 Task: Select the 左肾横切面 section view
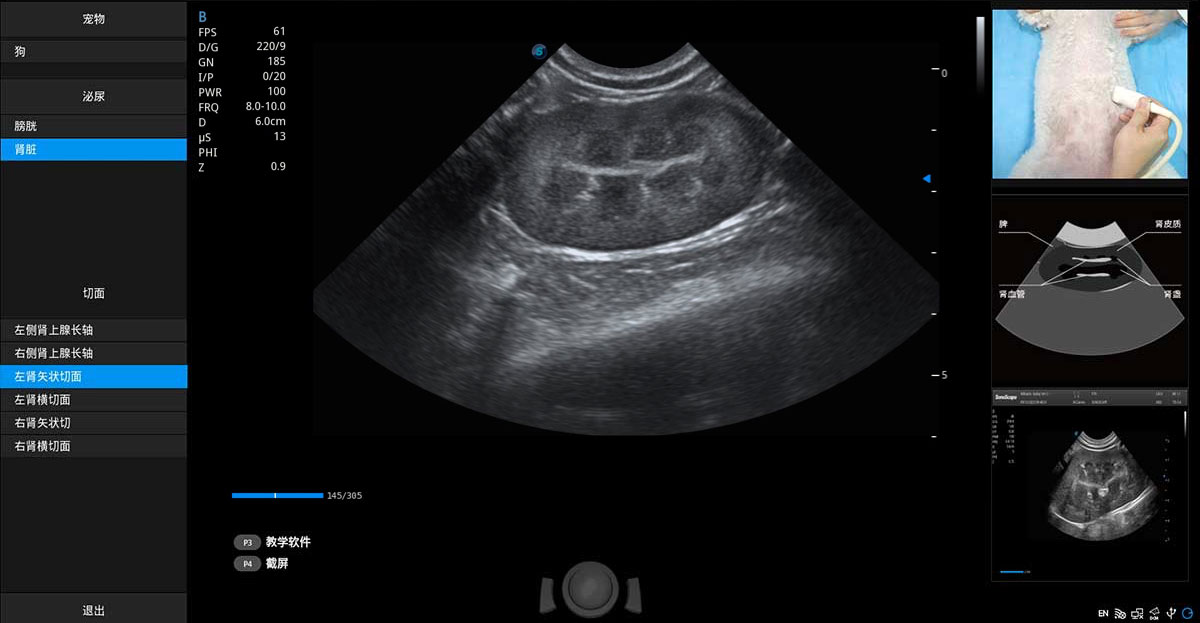[93, 400]
